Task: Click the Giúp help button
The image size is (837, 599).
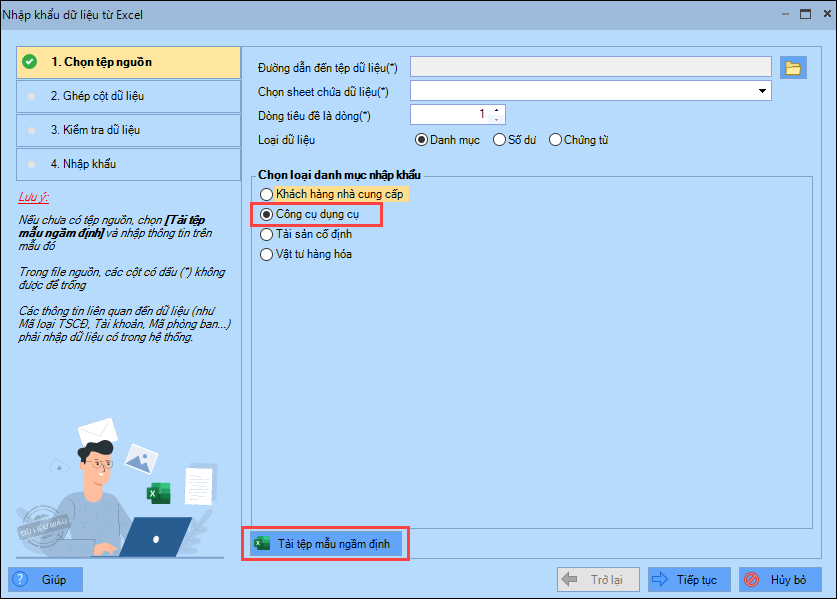Action: point(45,579)
